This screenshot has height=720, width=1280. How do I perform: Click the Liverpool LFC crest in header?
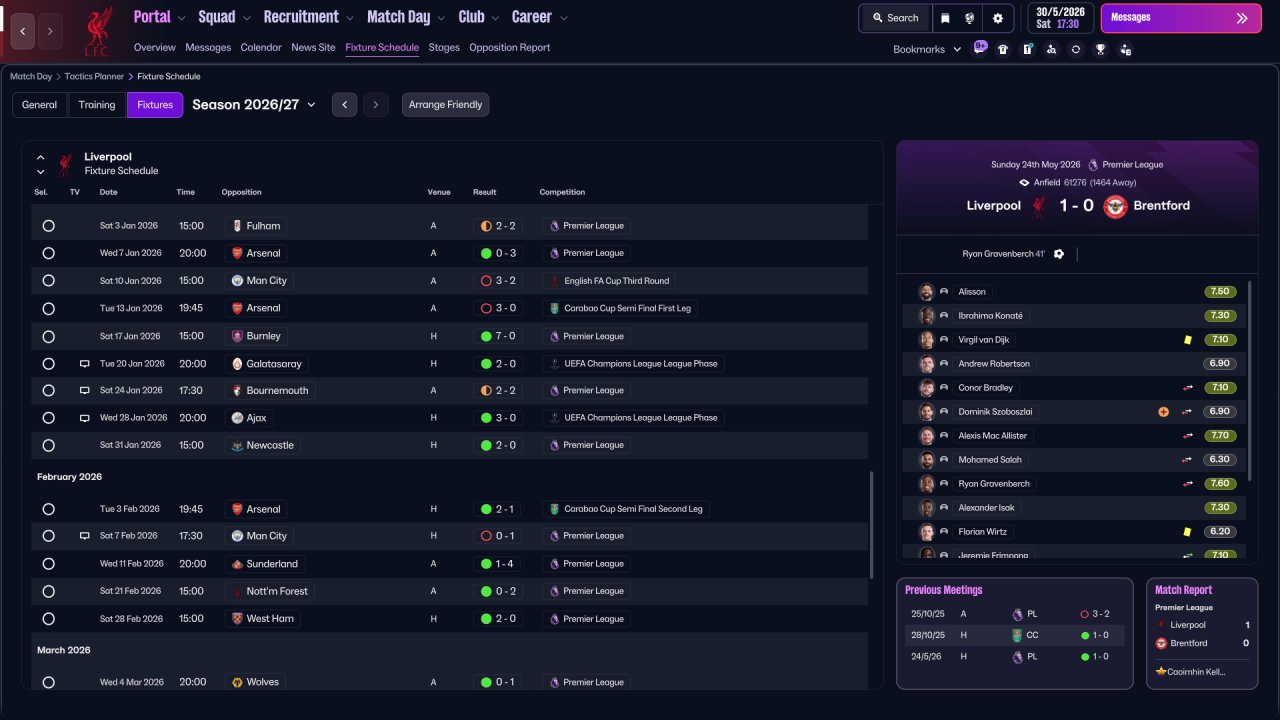click(98, 31)
